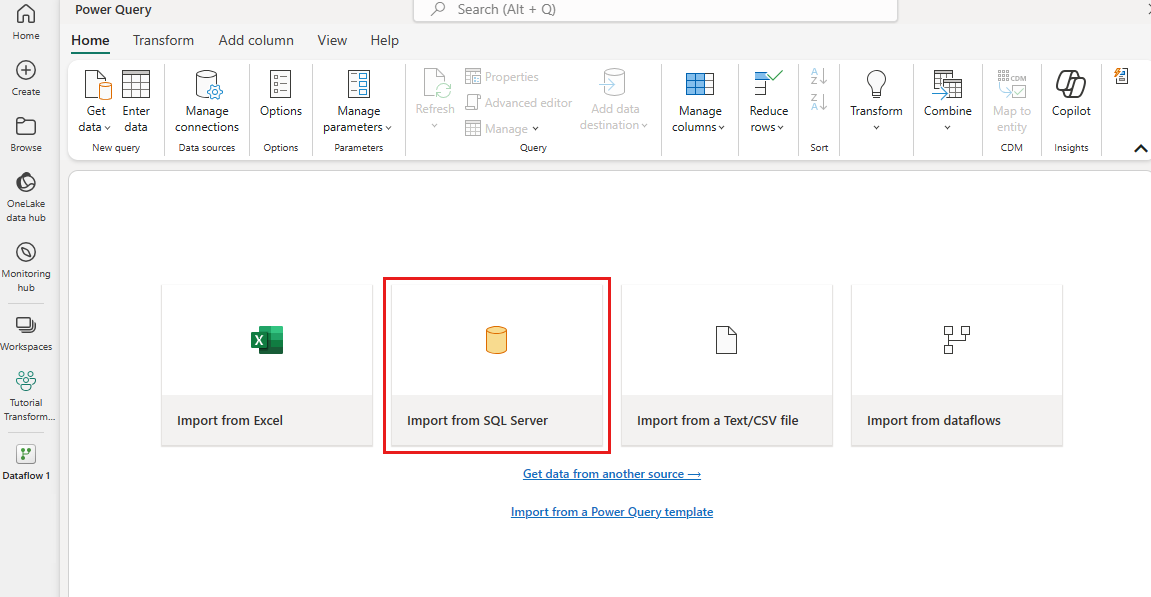Open Workspaces in sidebar
Image resolution: width=1151 pixels, height=597 pixels.
pos(26,333)
